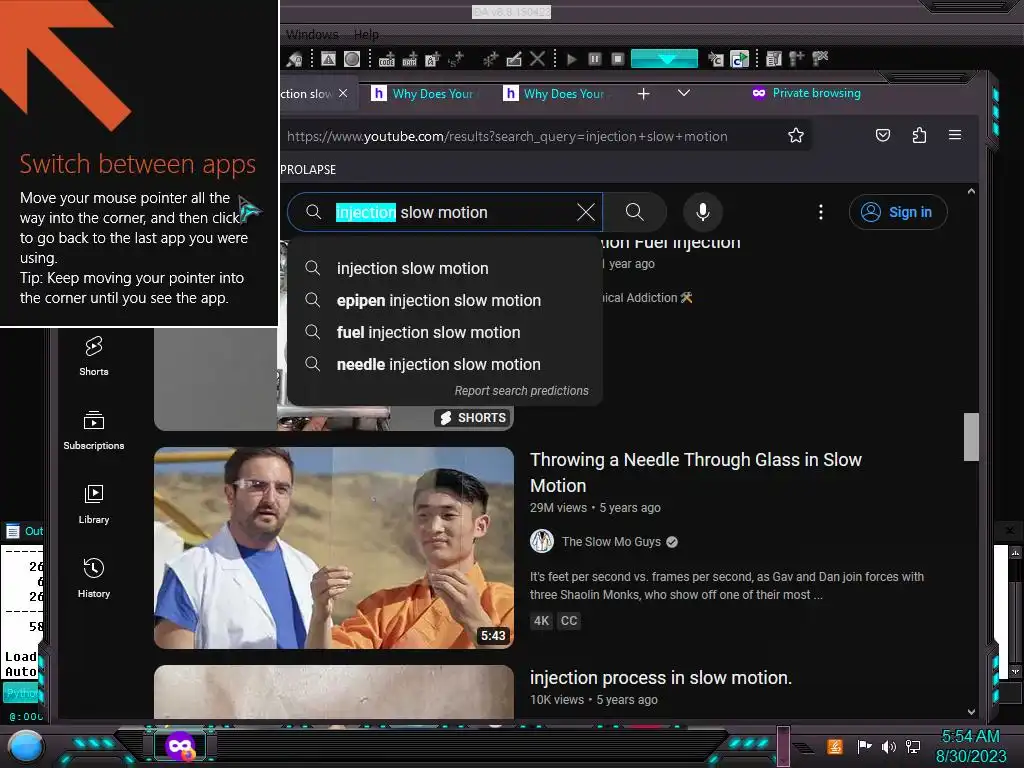
Task: Open Subscriptions in YouTube sidebar
Action: (93, 430)
